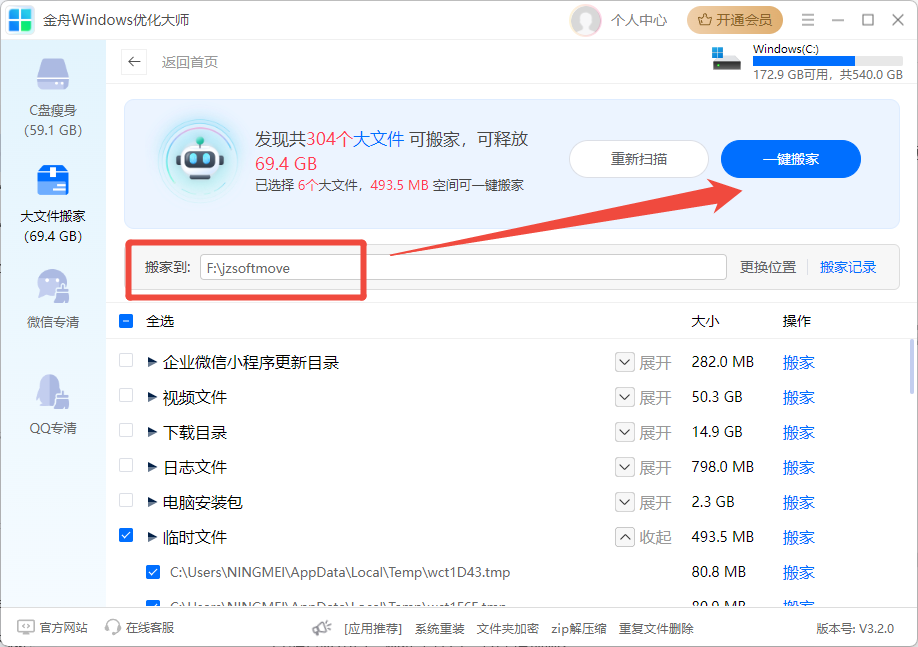The image size is (918, 647).
Task: Expand 日志文件 via 展开 chevron
Action: pos(625,467)
